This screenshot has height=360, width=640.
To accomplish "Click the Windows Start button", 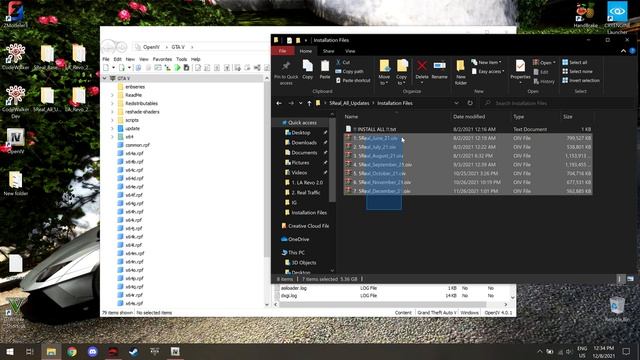I will pyautogui.click(x=10, y=351).
